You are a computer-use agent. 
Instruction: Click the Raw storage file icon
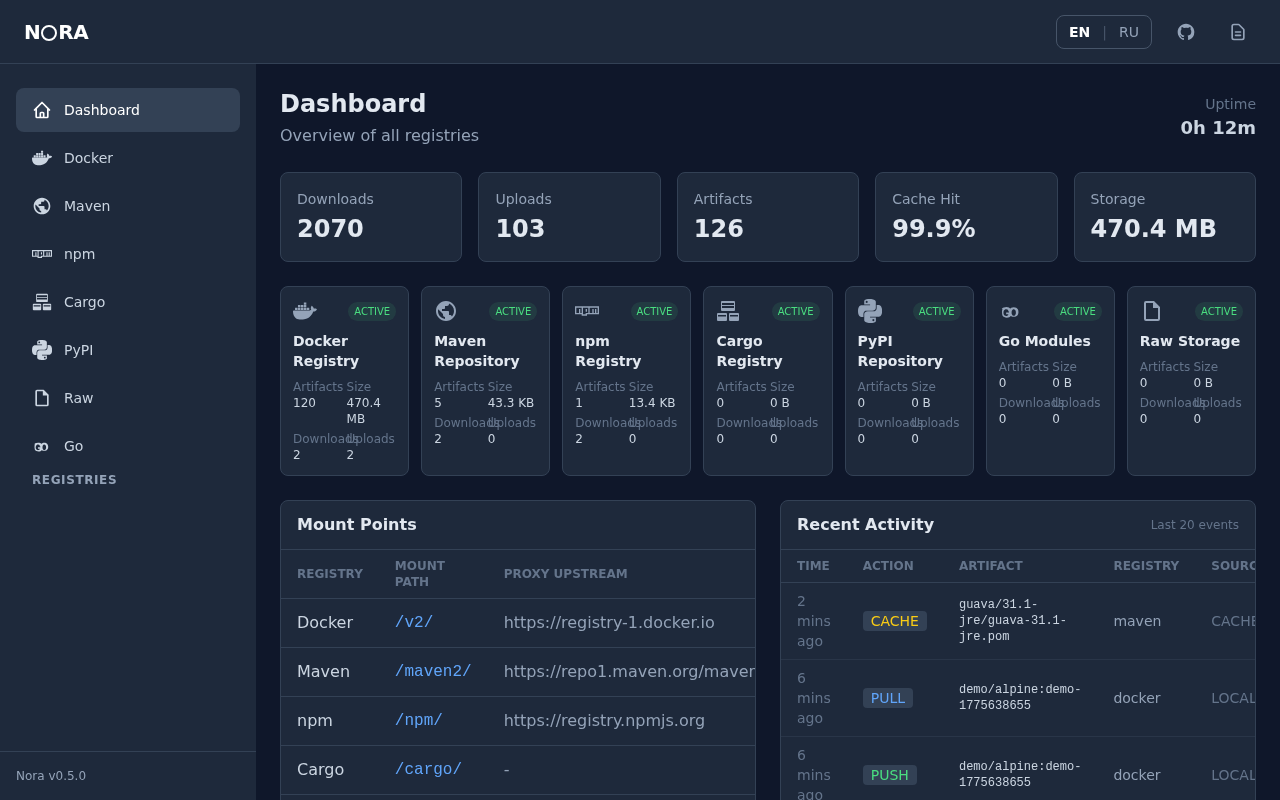[41, 398]
